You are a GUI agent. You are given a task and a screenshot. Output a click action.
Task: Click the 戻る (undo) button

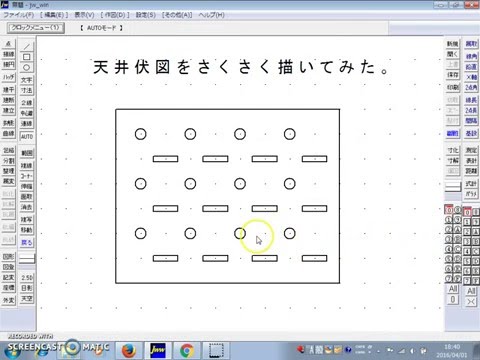27,243
